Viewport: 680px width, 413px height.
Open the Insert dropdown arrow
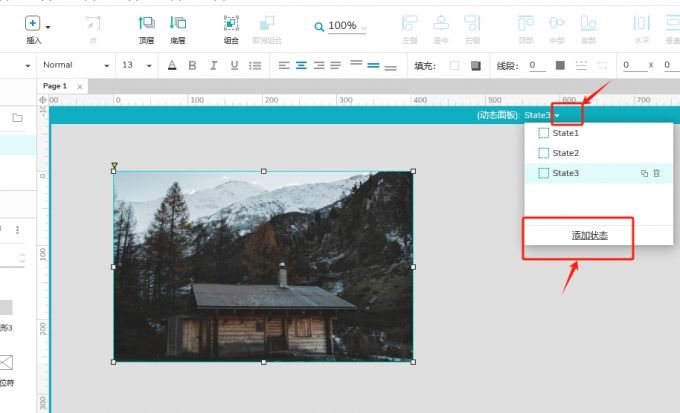48,27
